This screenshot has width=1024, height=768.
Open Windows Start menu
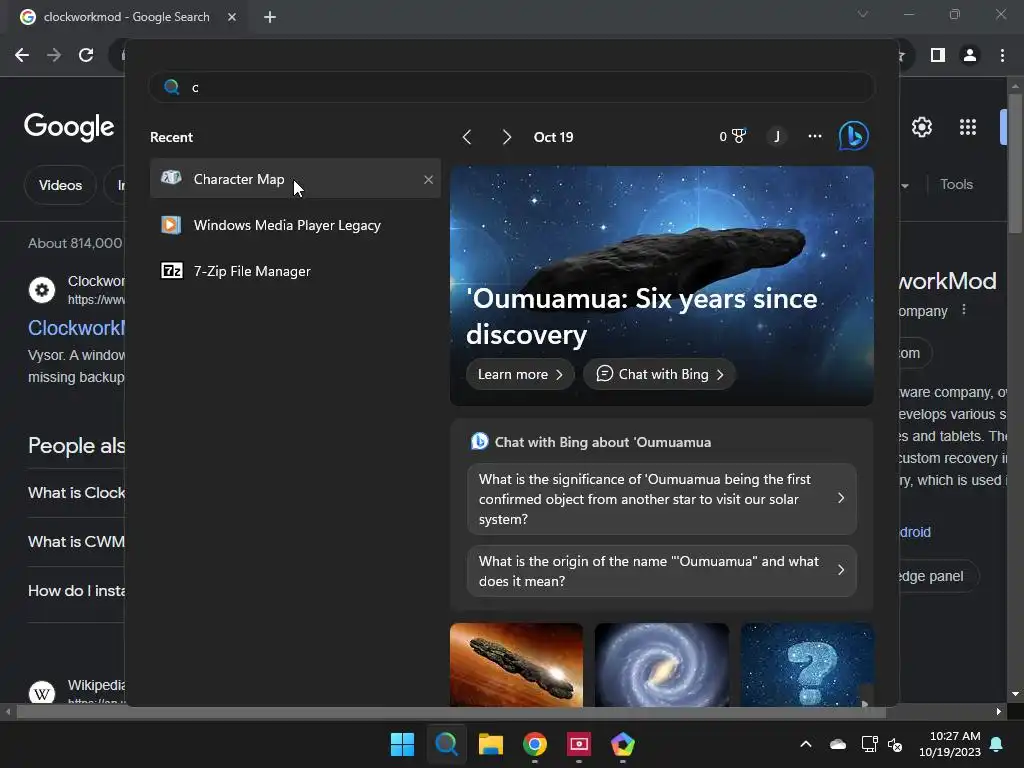(x=402, y=744)
